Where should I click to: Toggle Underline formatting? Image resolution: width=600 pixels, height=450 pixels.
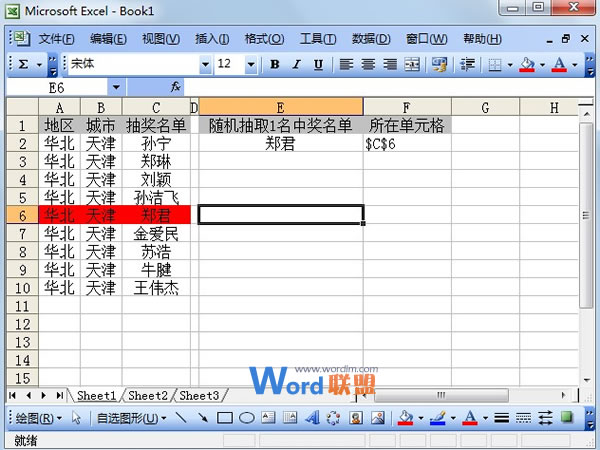pos(318,64)
